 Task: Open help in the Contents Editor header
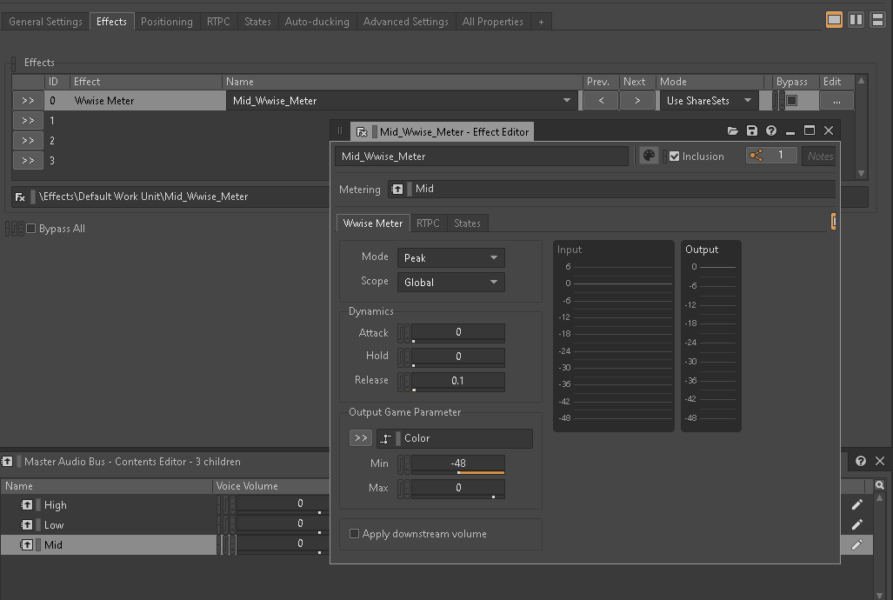click(x=861, y=461)
